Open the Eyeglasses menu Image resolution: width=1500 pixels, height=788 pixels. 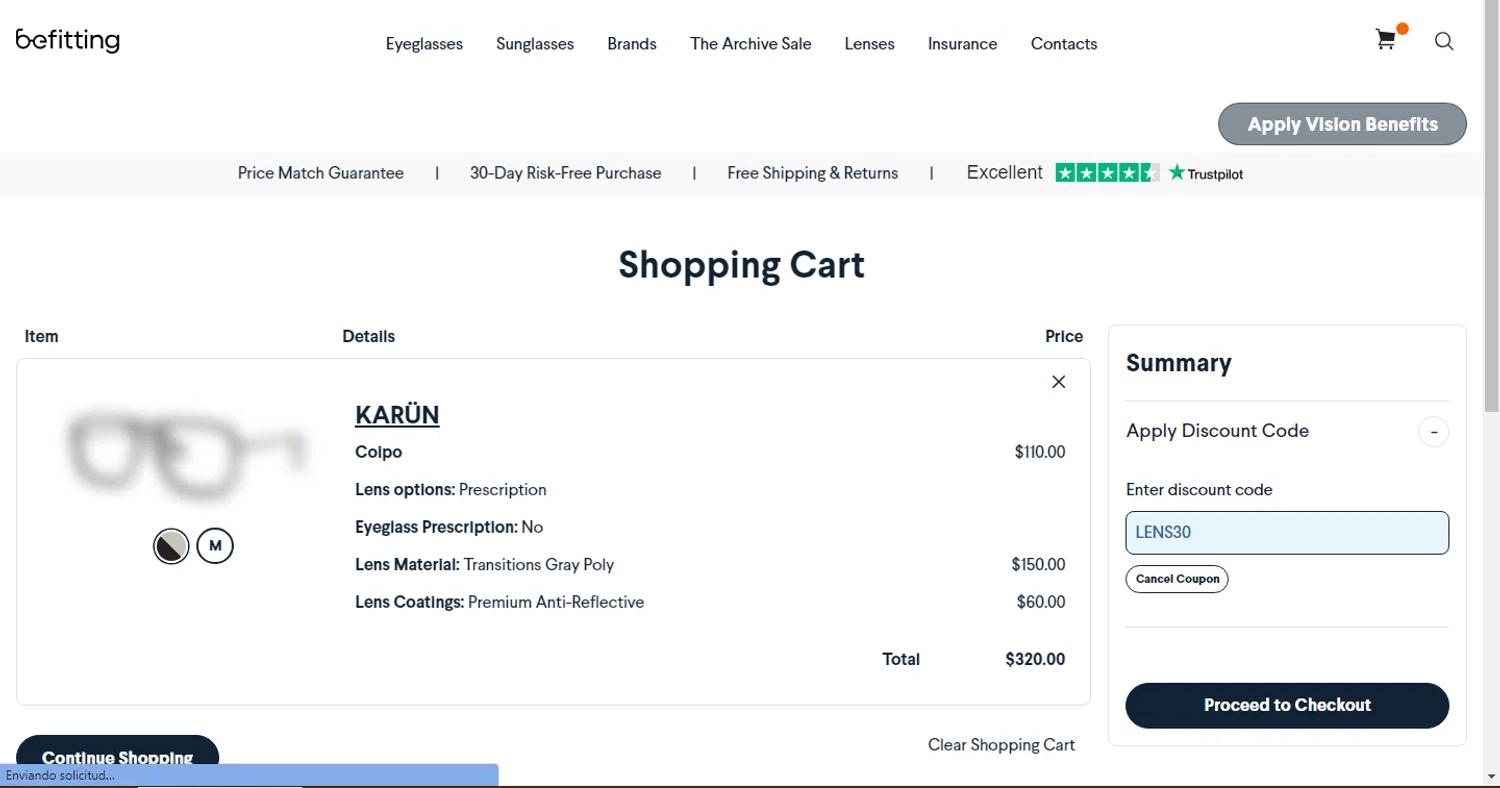424,44
